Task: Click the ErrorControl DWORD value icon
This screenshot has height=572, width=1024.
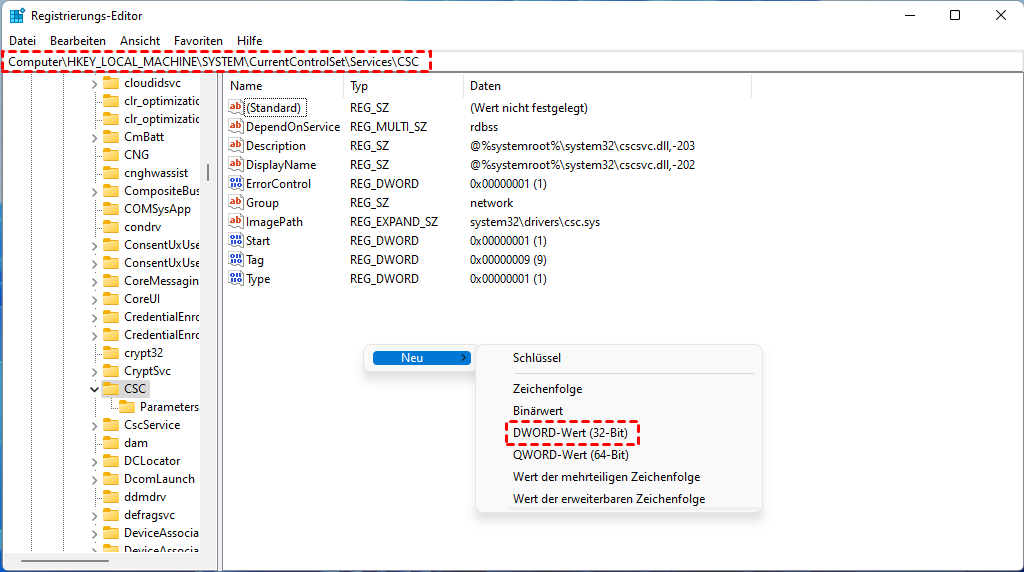Action: click(236, 184)
